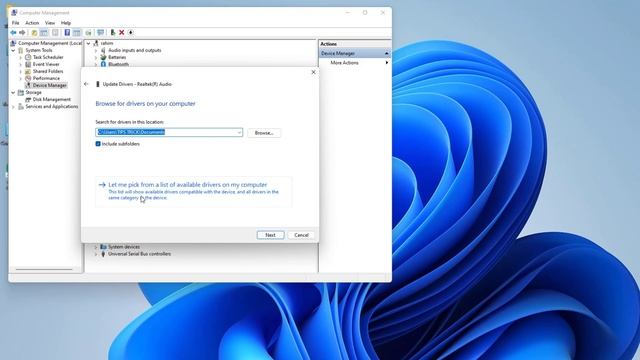The image size is (640, 360).
Task: Expand the Task Scheduler tree node
Action: tap(20, 58)
